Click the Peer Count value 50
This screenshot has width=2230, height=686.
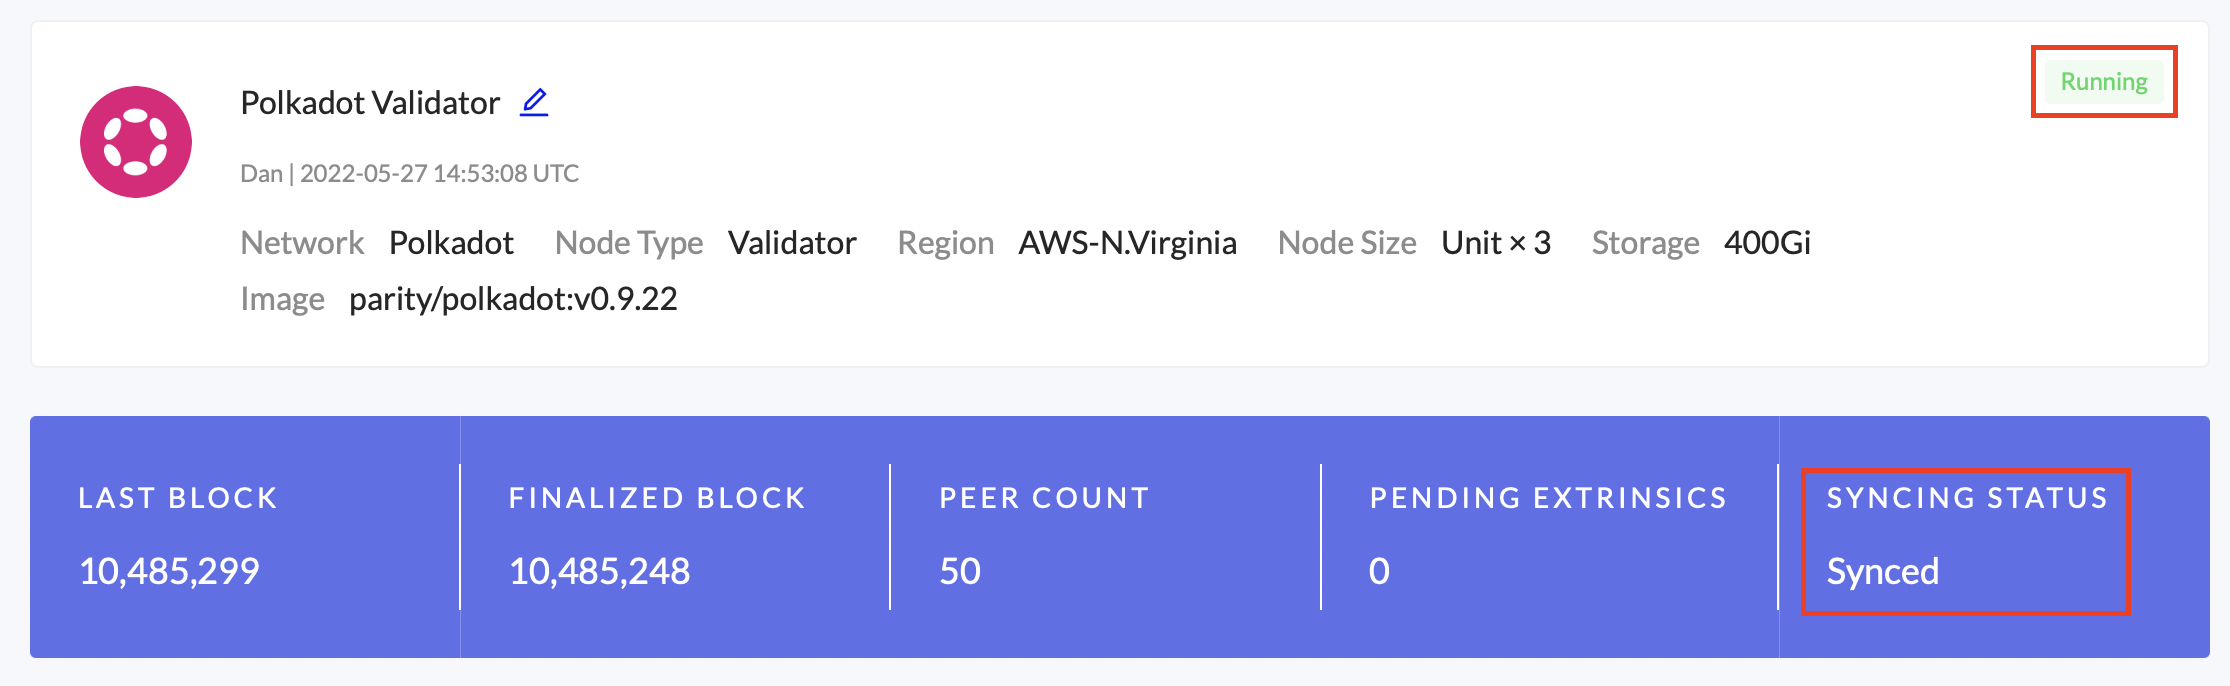pyautogui.click(x=959, y=571)
